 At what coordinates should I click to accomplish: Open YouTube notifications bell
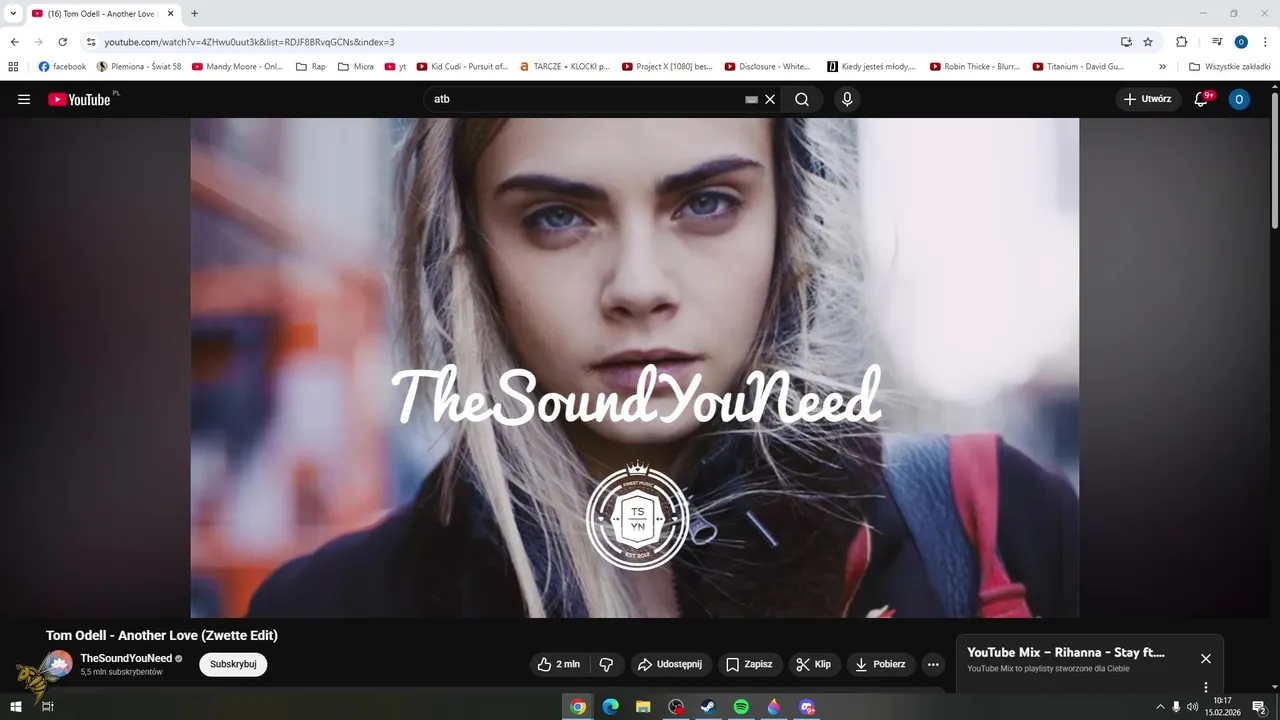click(1202, 99)
